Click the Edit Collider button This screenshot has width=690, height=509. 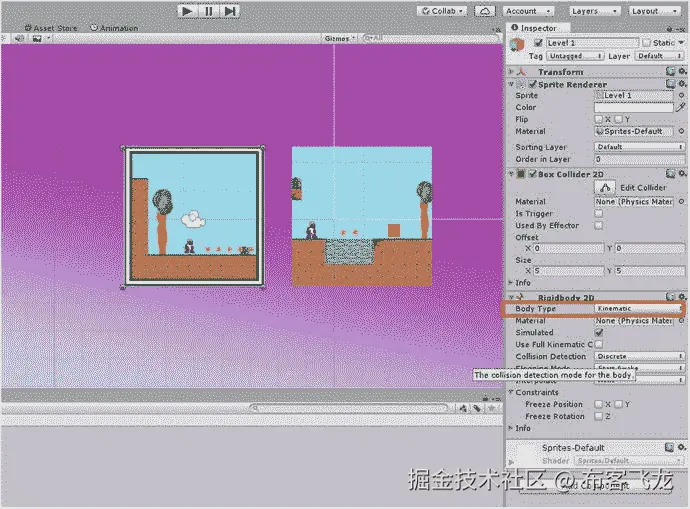tap(605, 188)
